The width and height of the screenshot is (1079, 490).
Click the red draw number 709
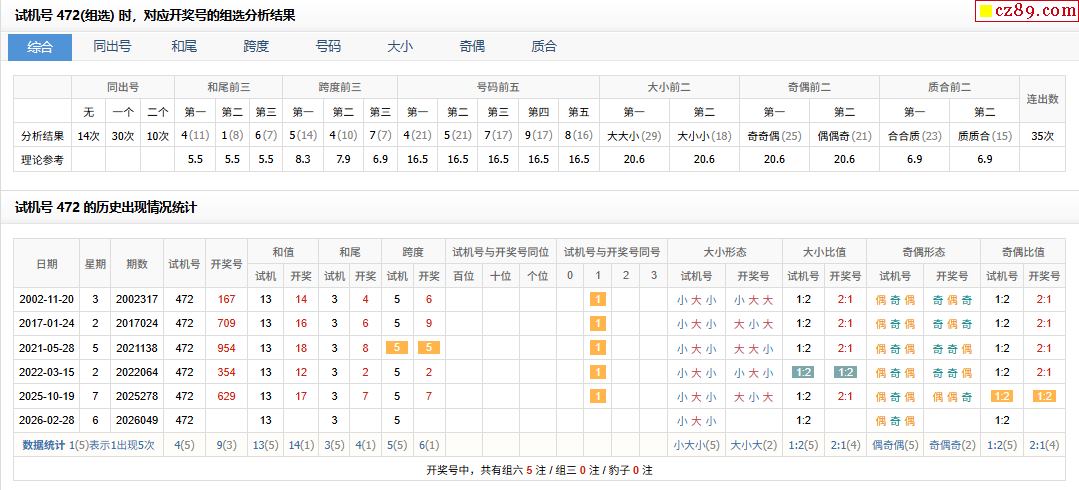click(226, 323)
